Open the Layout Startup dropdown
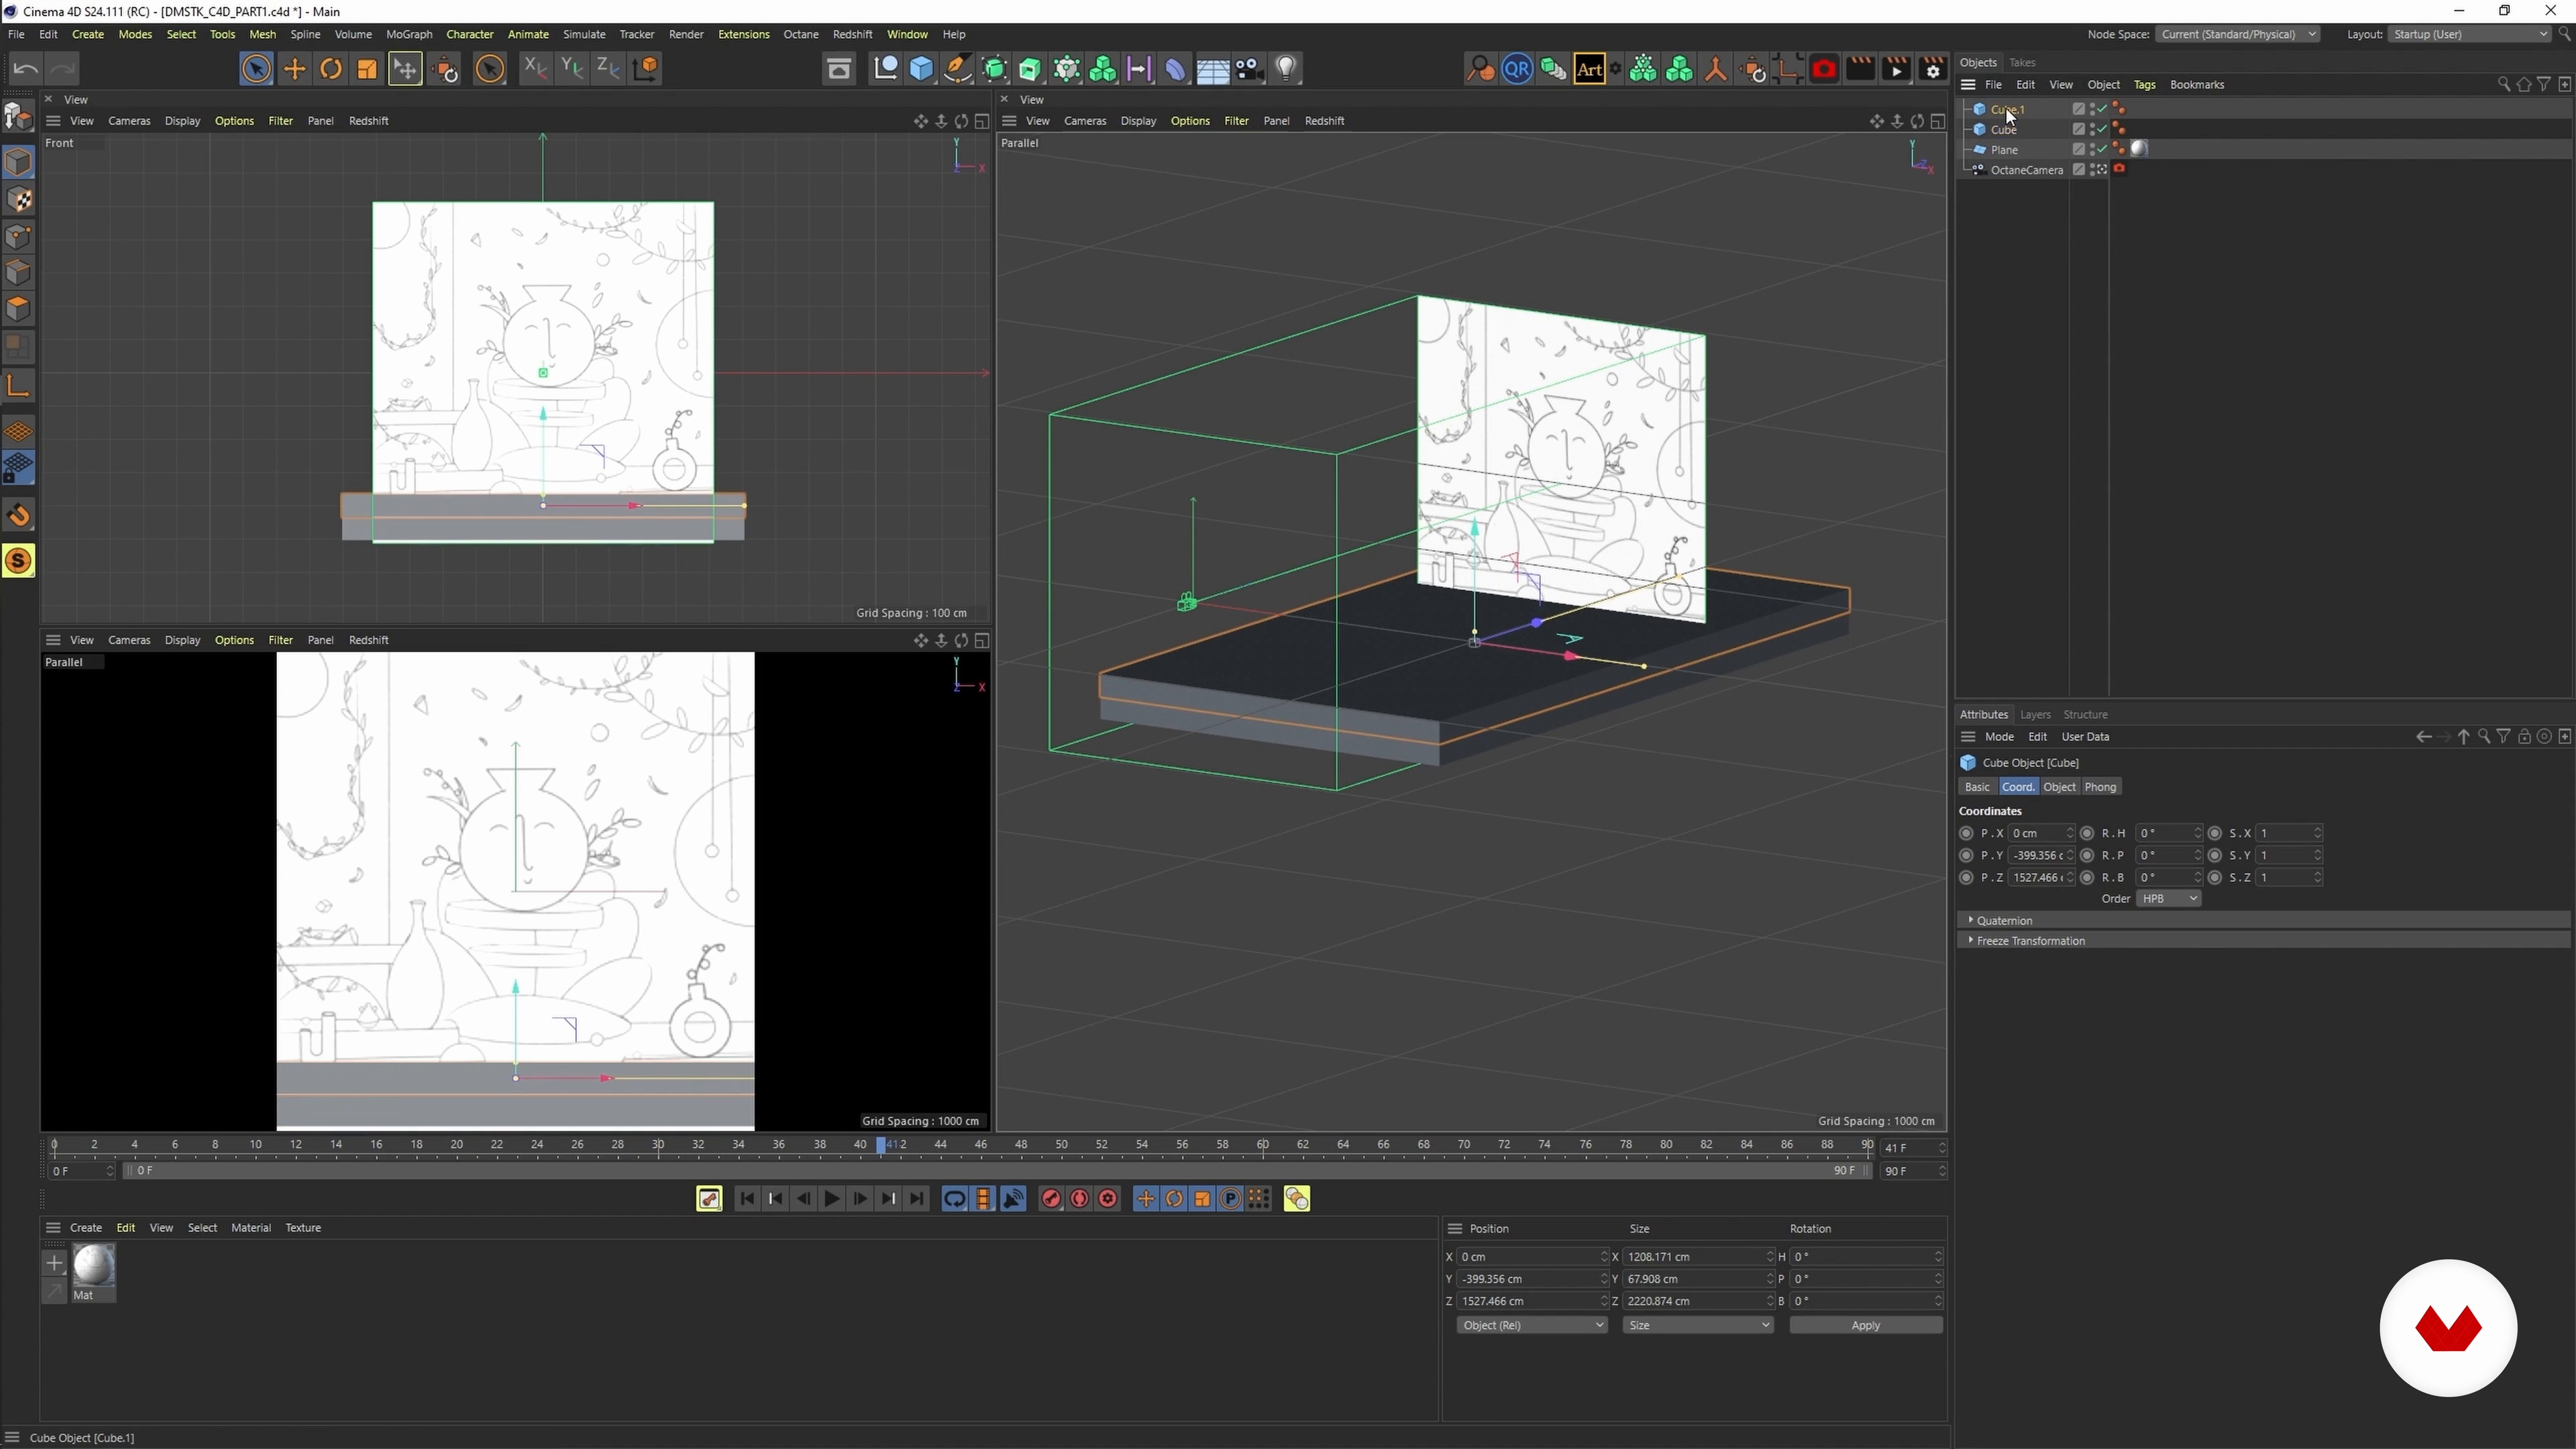This screenshot has width=2576, height=1449. [2470, 35]
